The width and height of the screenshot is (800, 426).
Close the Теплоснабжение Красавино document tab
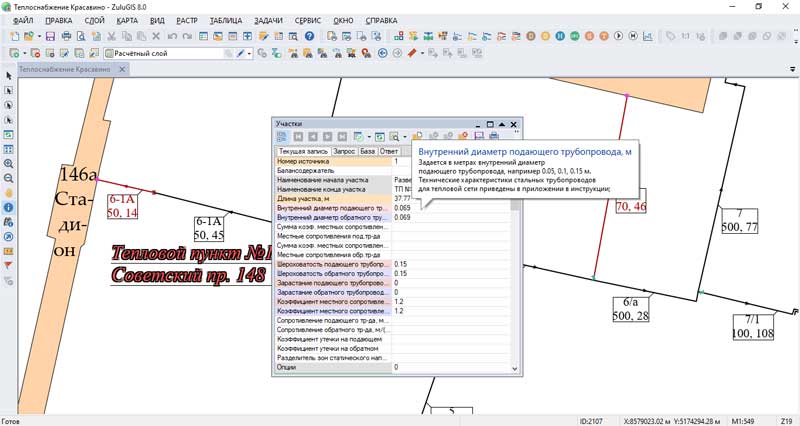(121, 71)
